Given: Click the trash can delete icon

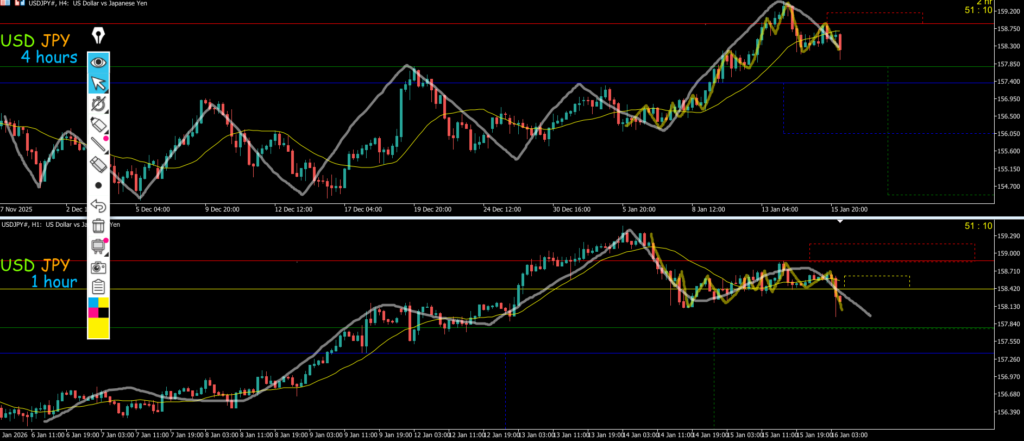Looking at the screenshot, I should (98, 226).
